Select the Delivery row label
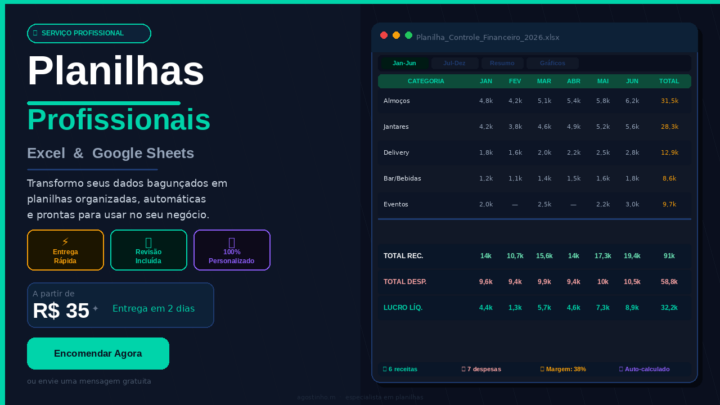The image size is (720, 405). coord(396,152)
